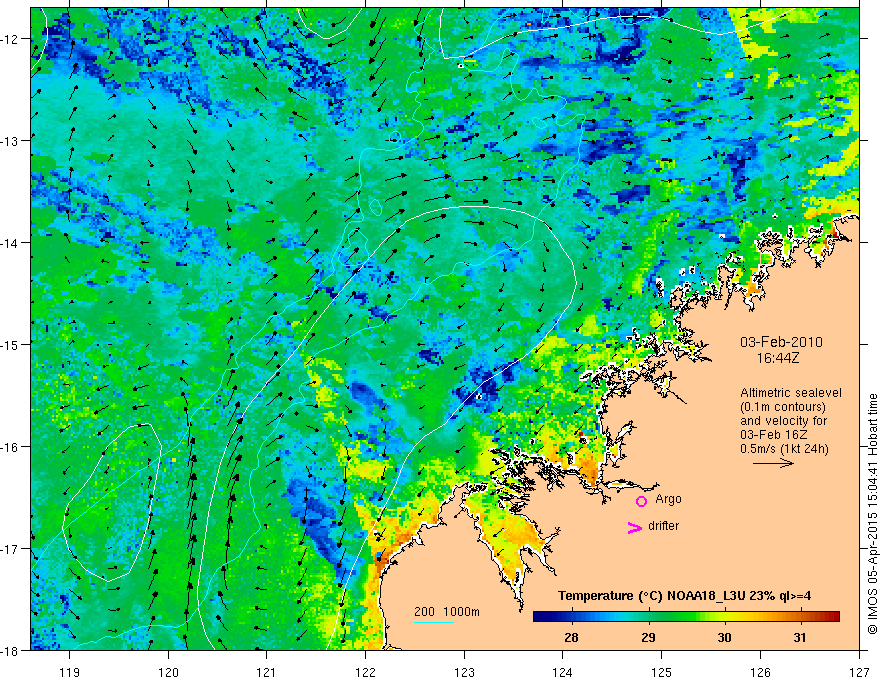The height and width of the screenshot is (680, 880).
Task: Click the color bar value 28
Action: tap(571, 637)
